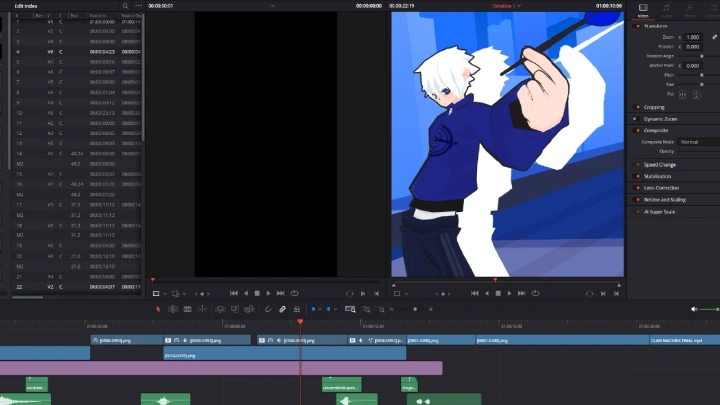Screen dimensions: 720x405
Task: Toggle loop in source viewer
Action: (x=295, y=293)
